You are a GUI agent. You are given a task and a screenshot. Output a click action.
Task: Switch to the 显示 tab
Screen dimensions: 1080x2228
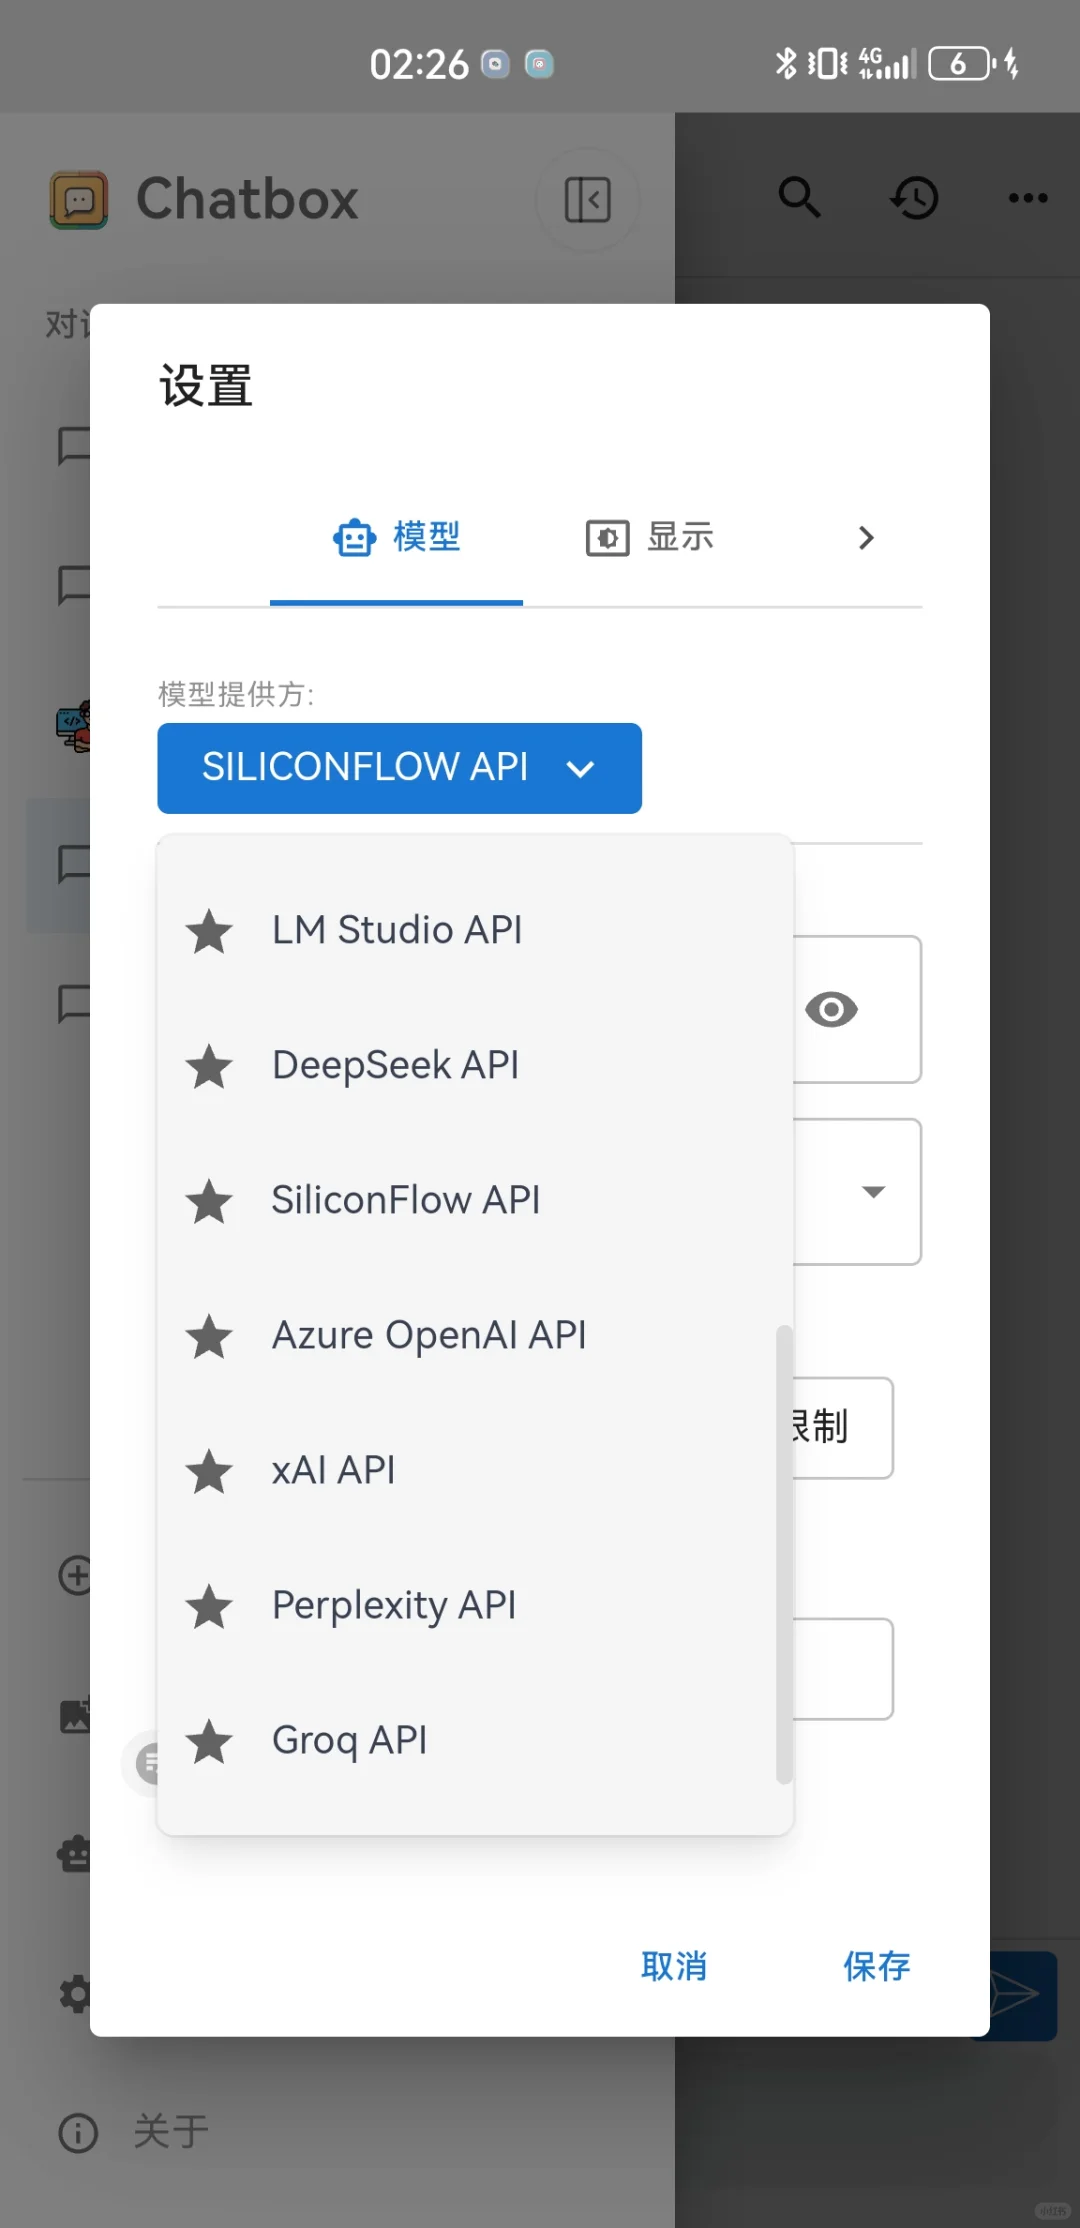tap(650, 538)
